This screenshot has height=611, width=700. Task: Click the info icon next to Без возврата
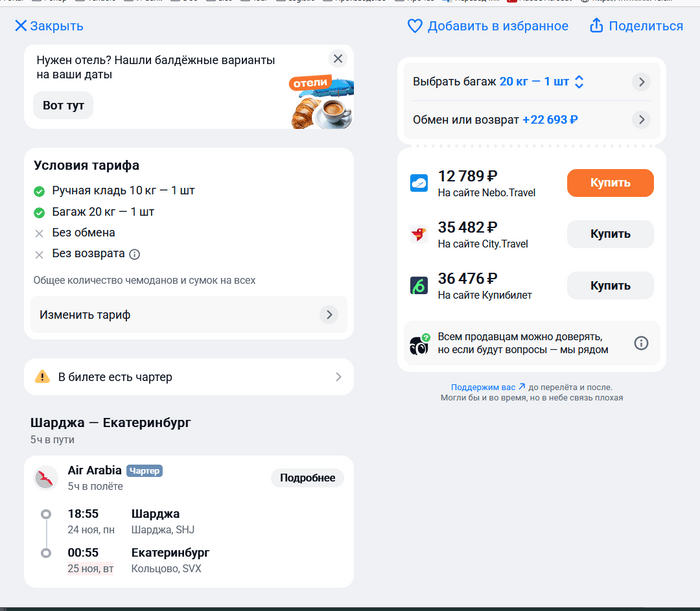(x=135, y=254)
